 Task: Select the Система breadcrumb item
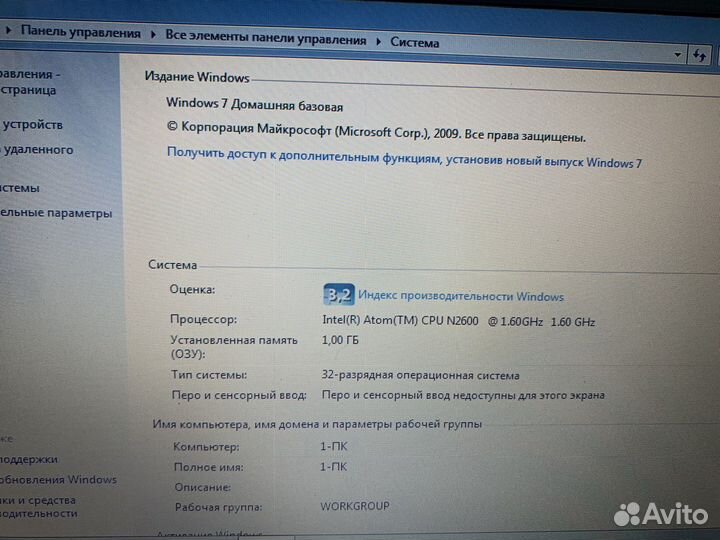[x=415, y=42]
